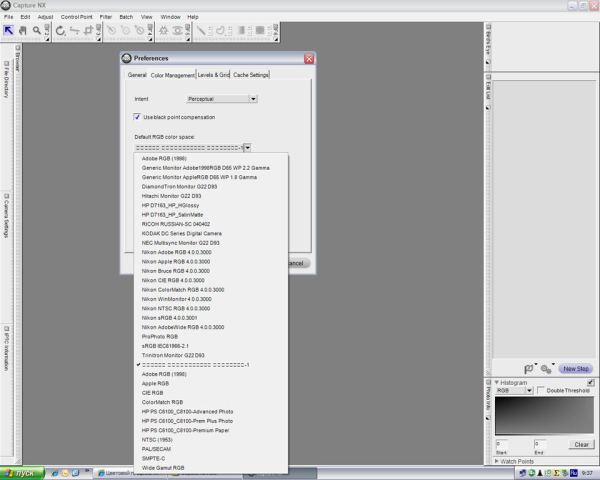Screen dimensions: 600x480
Task: Toggle the Photo Info palette box
Action: click(x=488, y=382)
